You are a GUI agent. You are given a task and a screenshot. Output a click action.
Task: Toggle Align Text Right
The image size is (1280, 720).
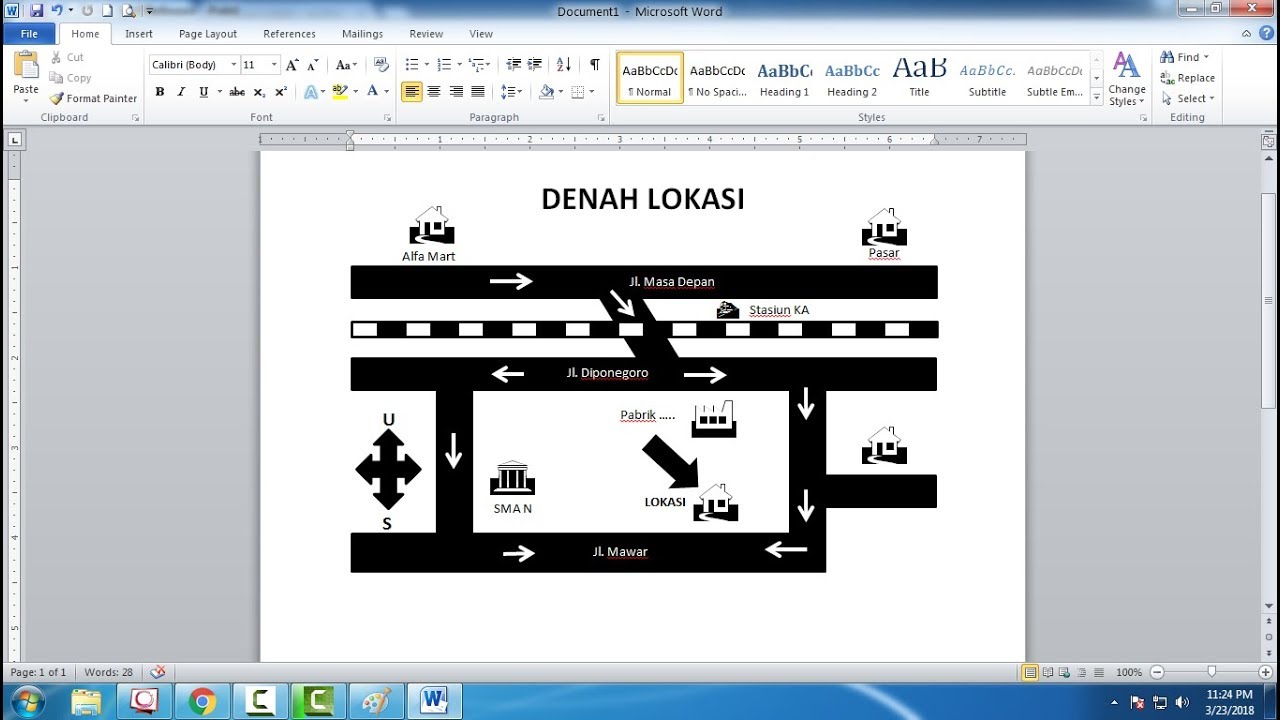[456, 92]
